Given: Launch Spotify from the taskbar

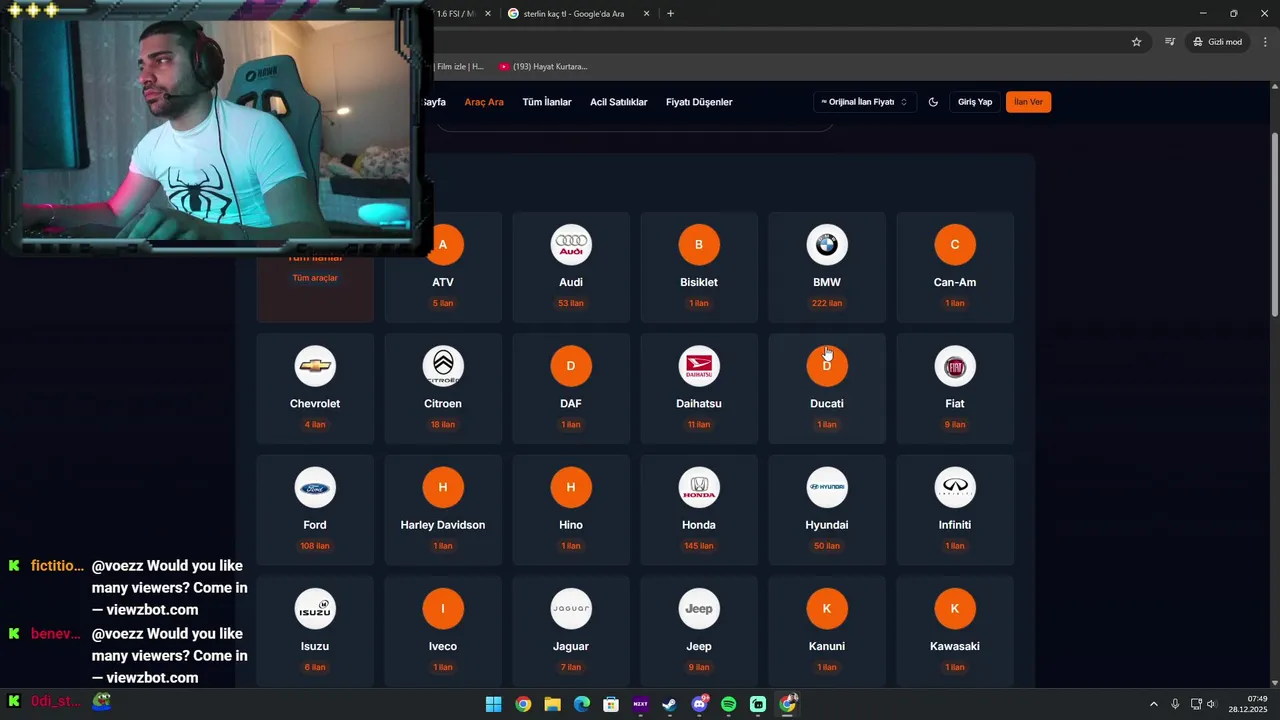Looking at the screenshot, I should point(728,704).
